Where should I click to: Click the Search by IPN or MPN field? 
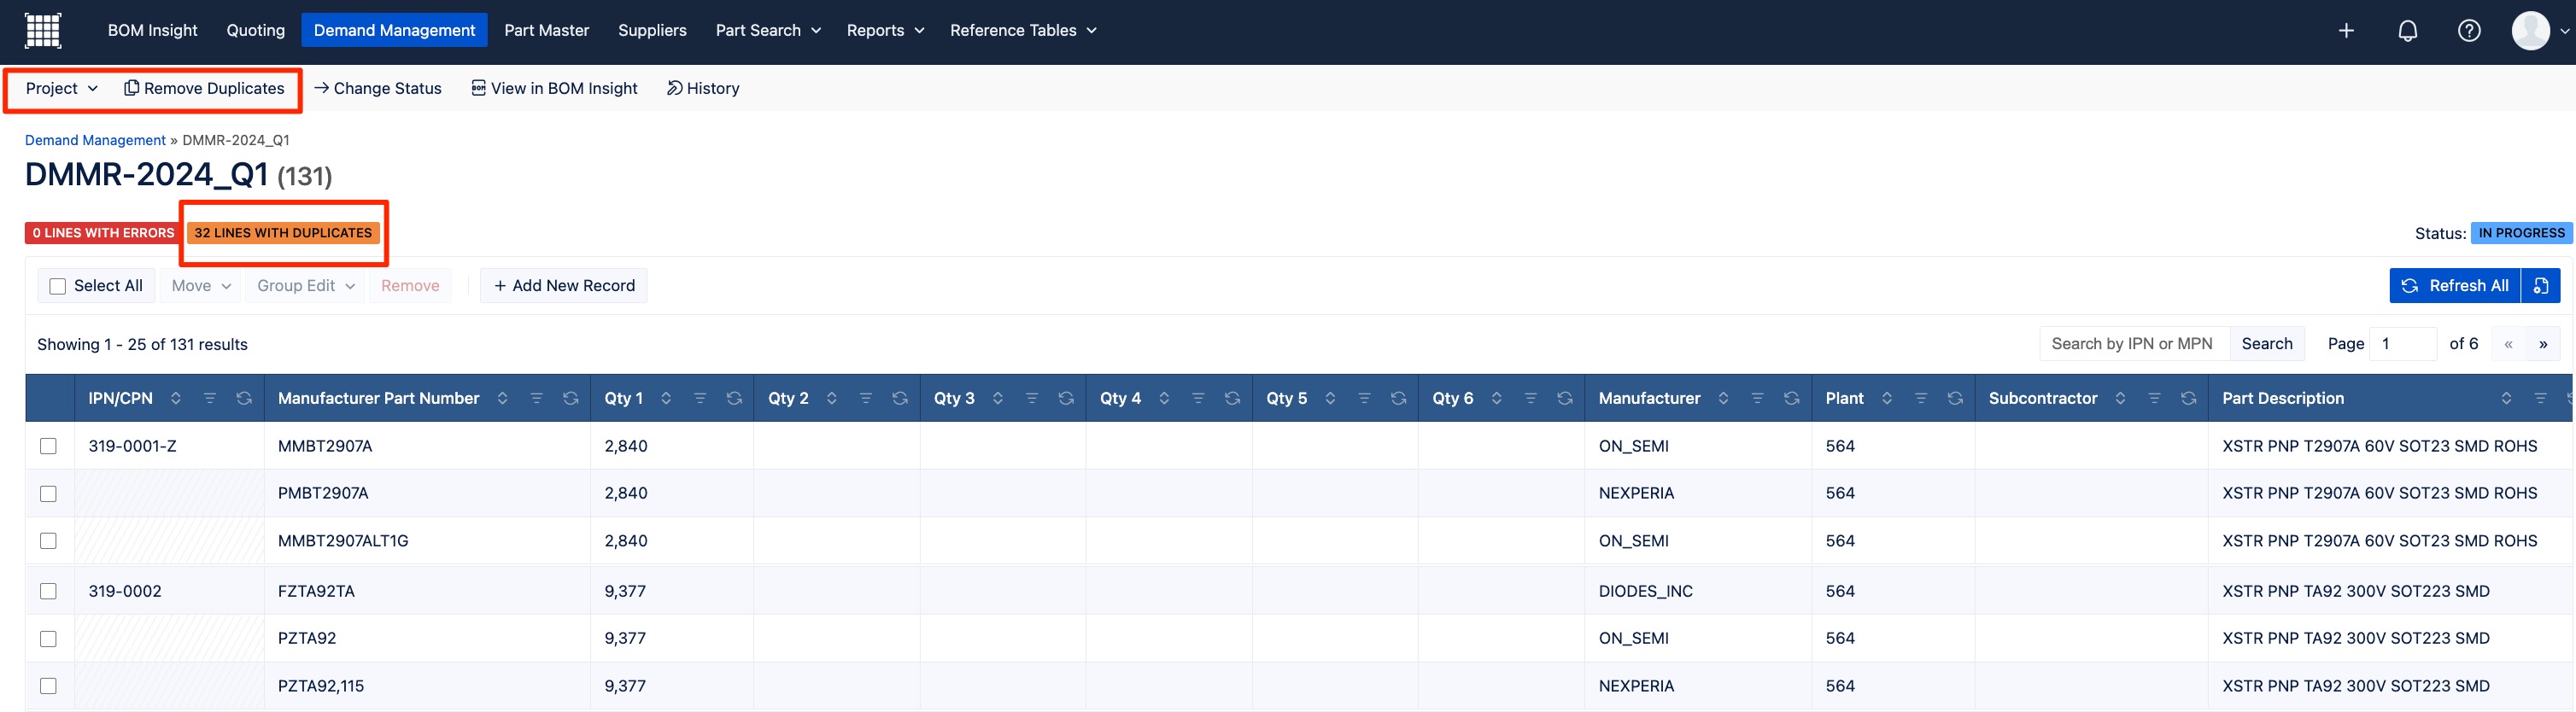click(x=2134, y=344)
